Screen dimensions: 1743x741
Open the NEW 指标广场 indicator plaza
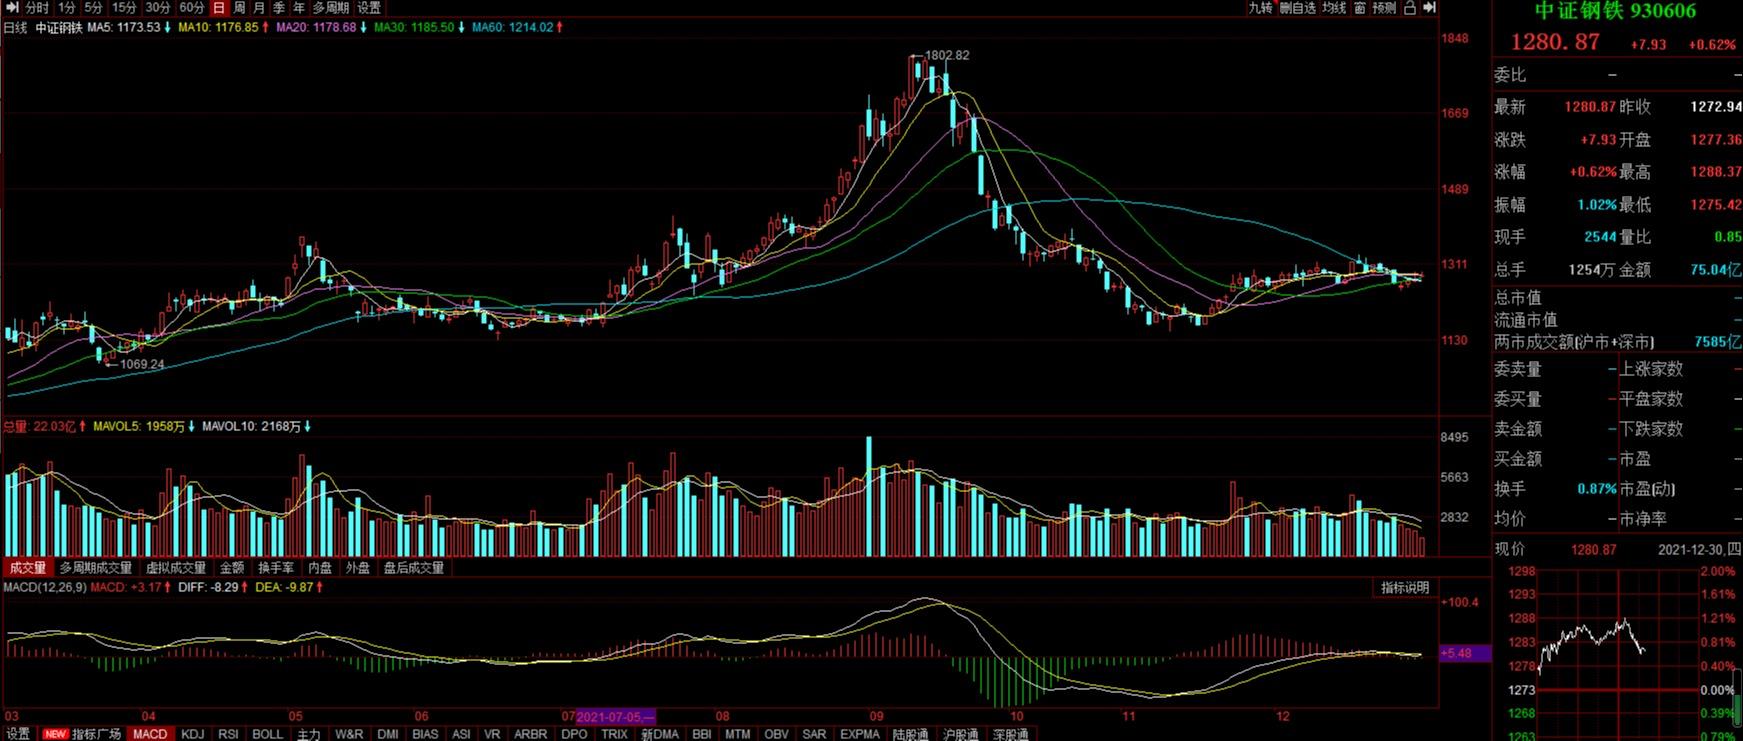pyautogui.click(x=83, y=734)
